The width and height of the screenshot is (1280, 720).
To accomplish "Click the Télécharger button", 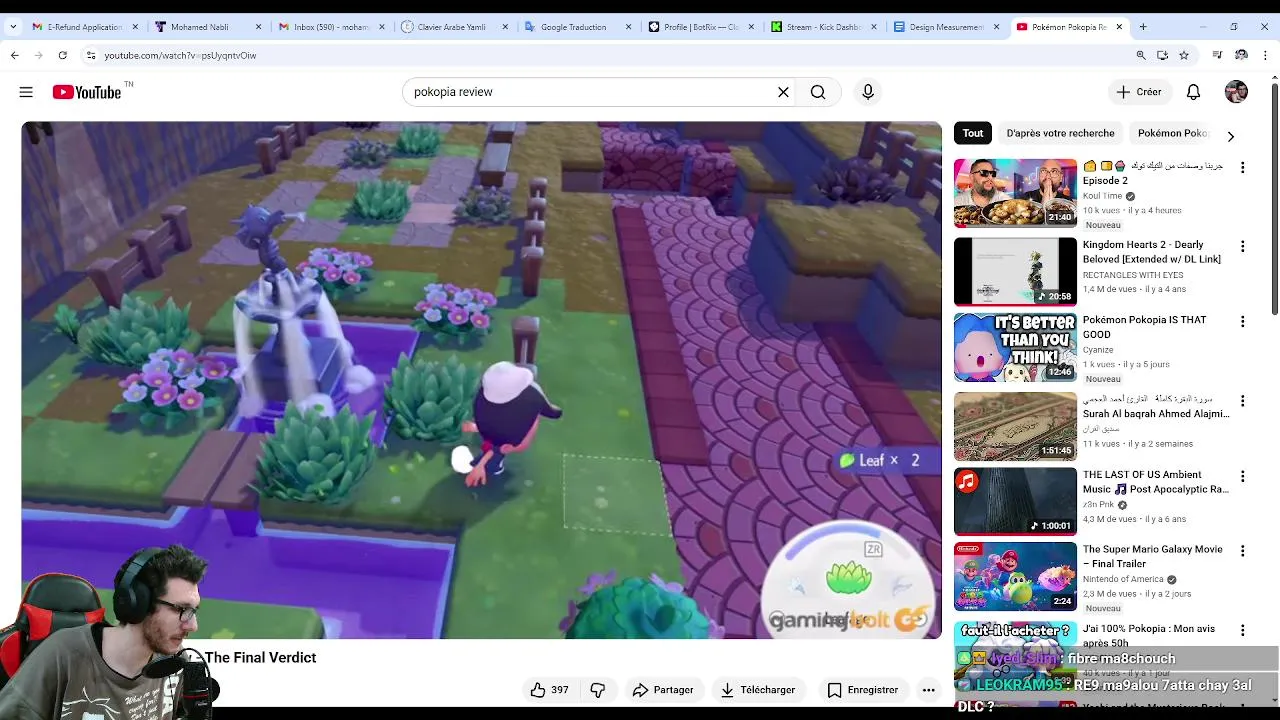I will coord(758,690).
